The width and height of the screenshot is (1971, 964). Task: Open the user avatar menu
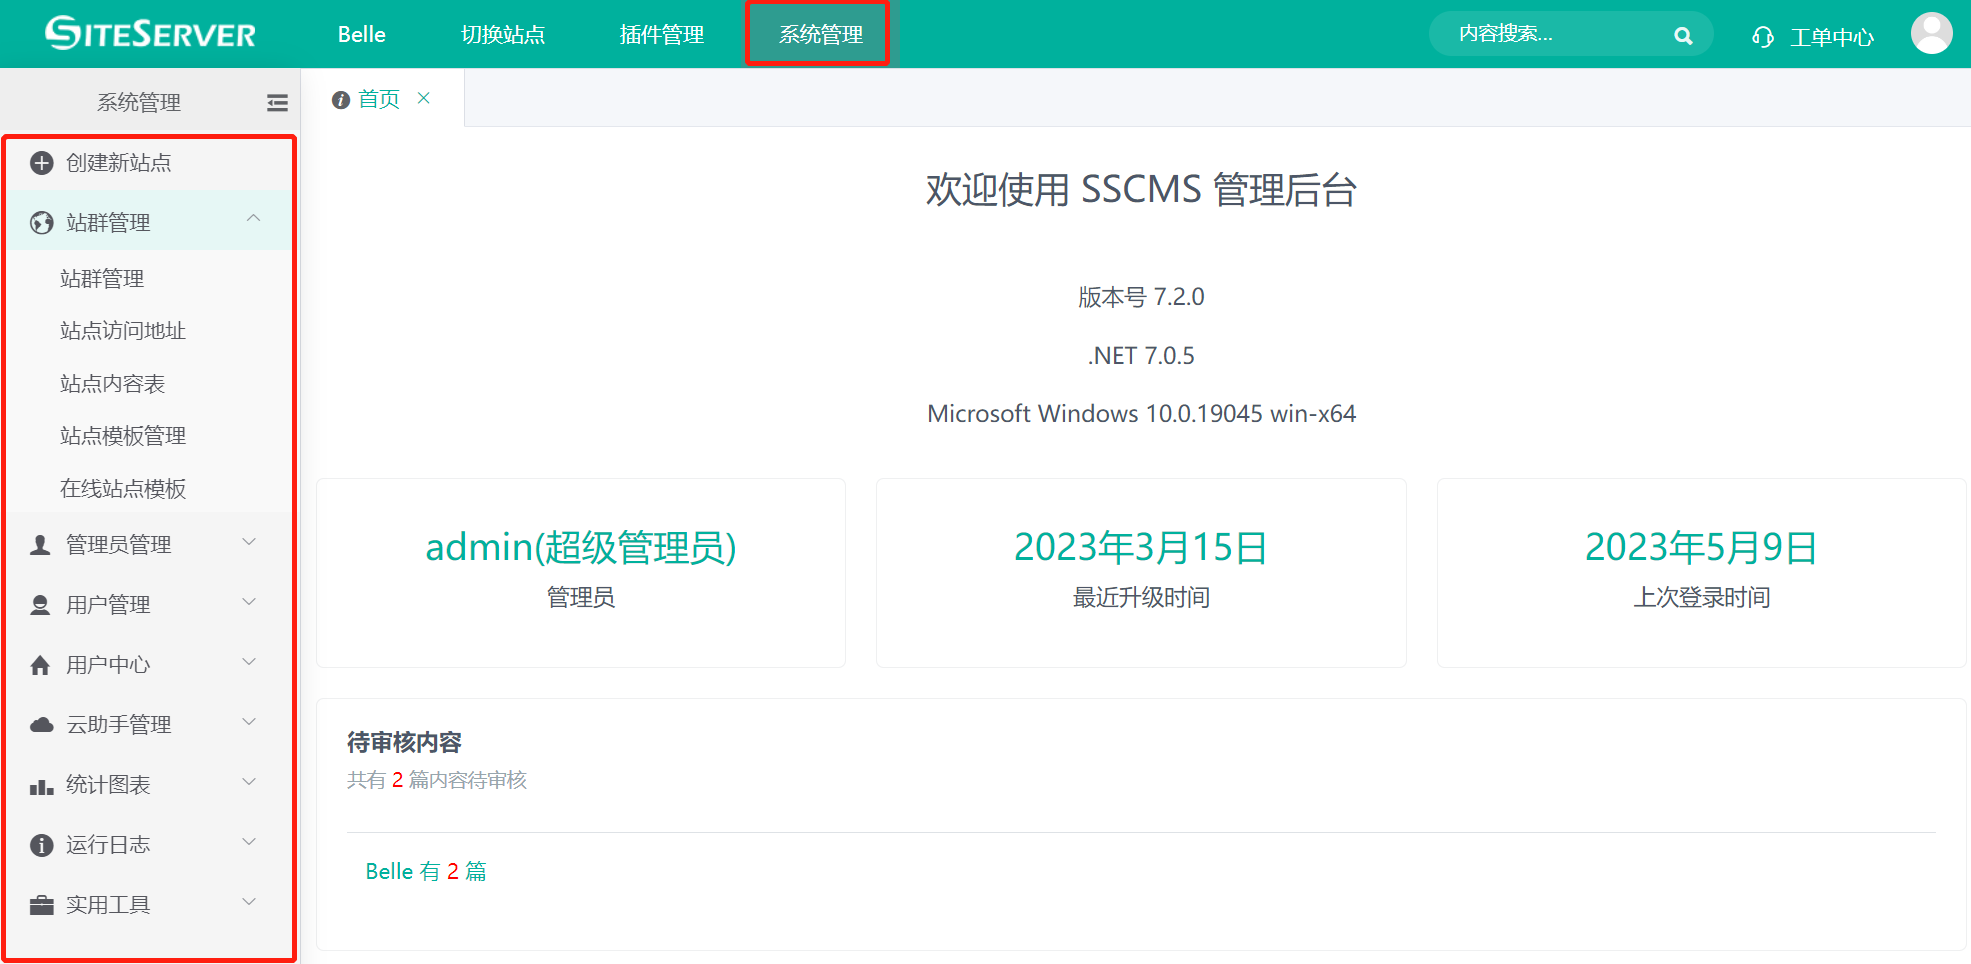pyautogui.click(x=1930, y=34)
